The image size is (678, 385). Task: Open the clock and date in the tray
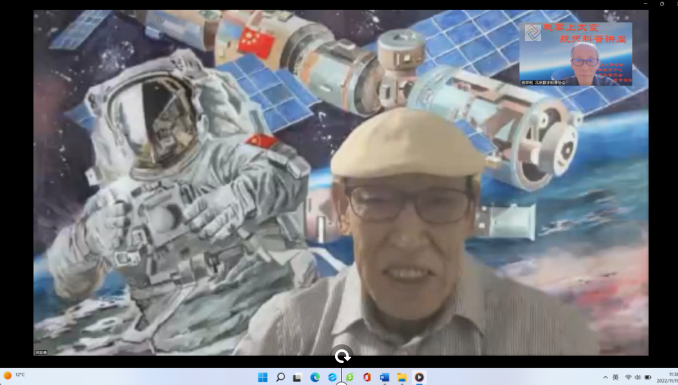[667, 377]
